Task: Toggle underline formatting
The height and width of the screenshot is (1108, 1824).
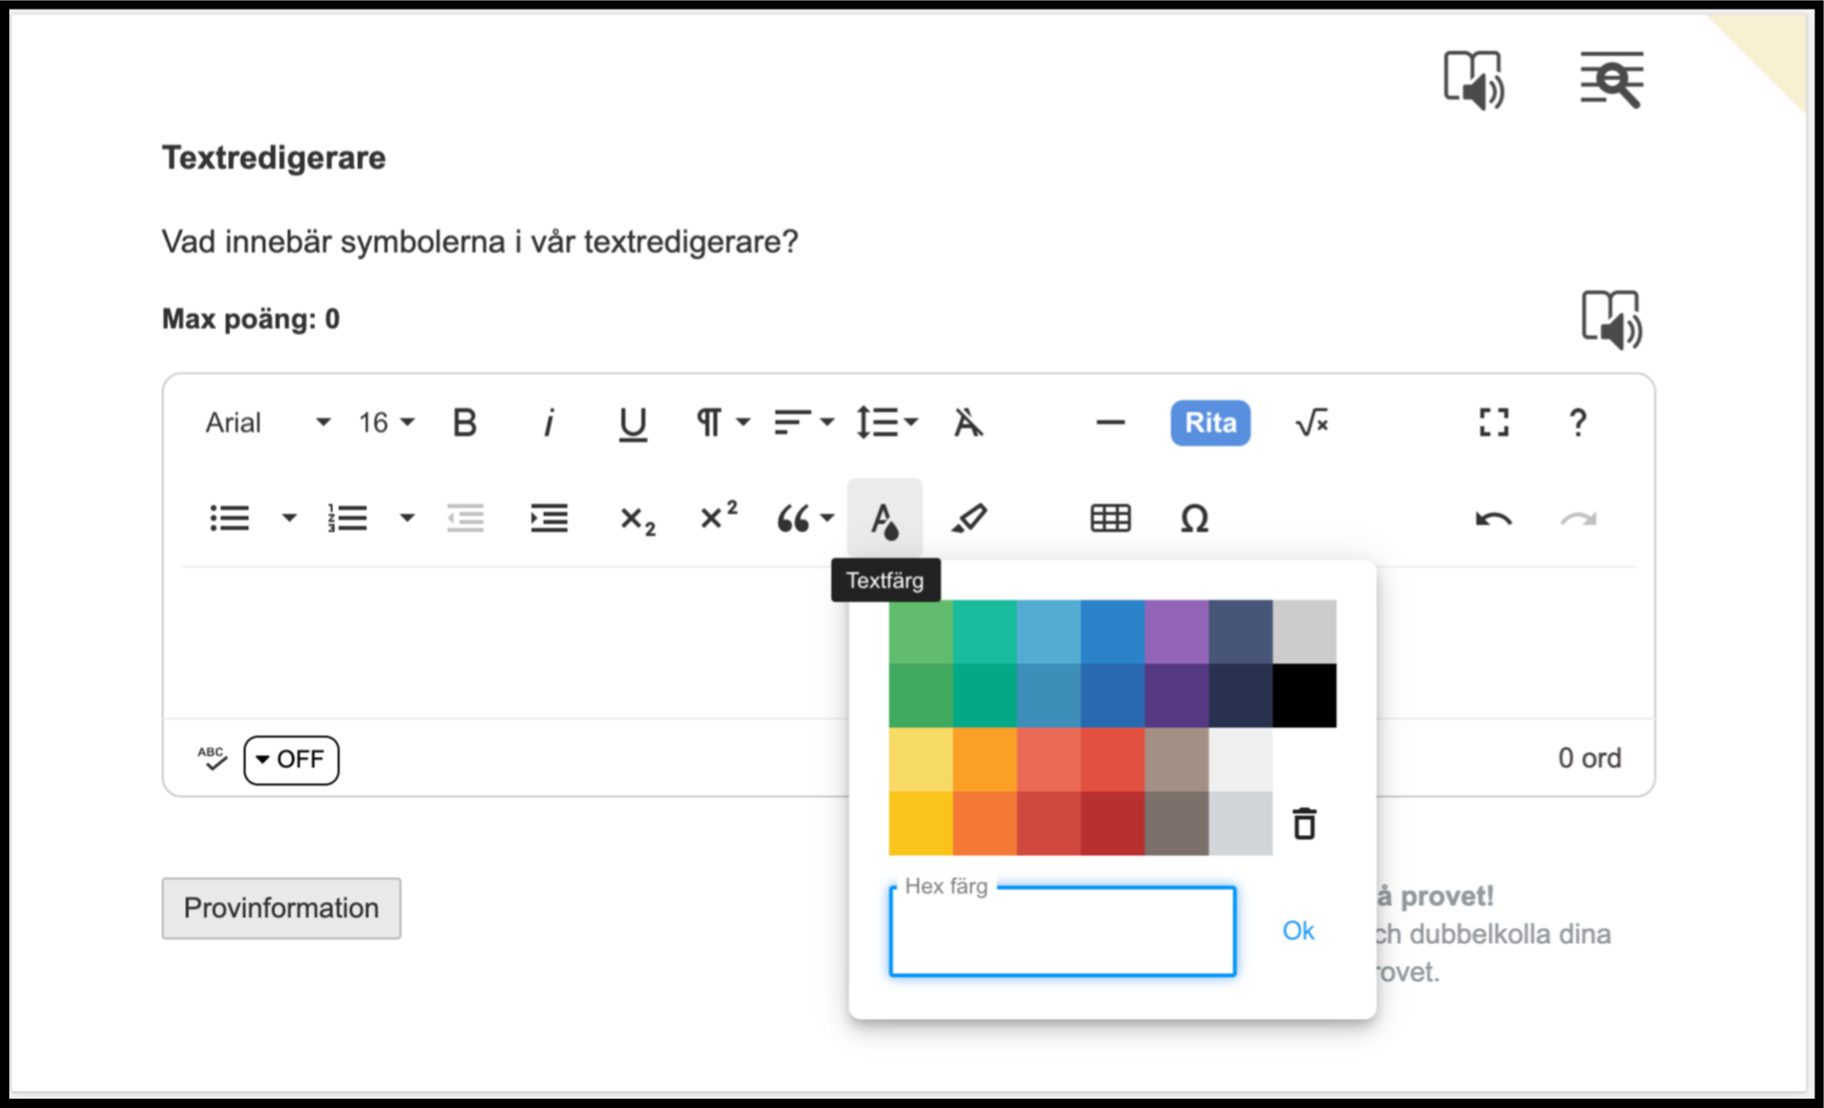Action: coord(632,424)
